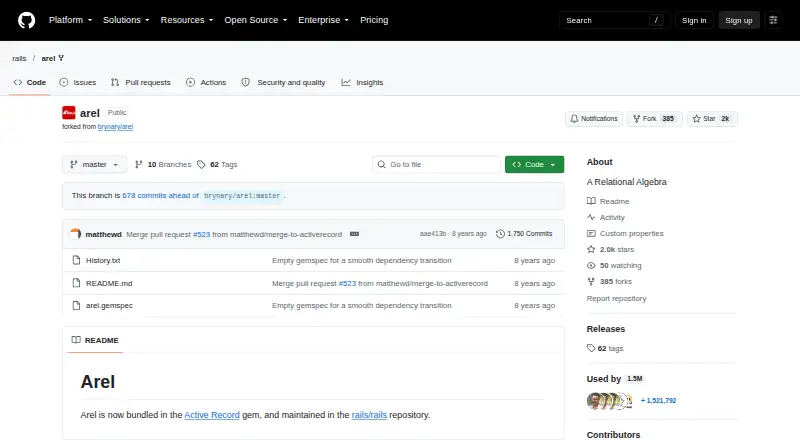Click Report repository link
The height and width of the screenshot is (440, 800).
click(616, 299)
